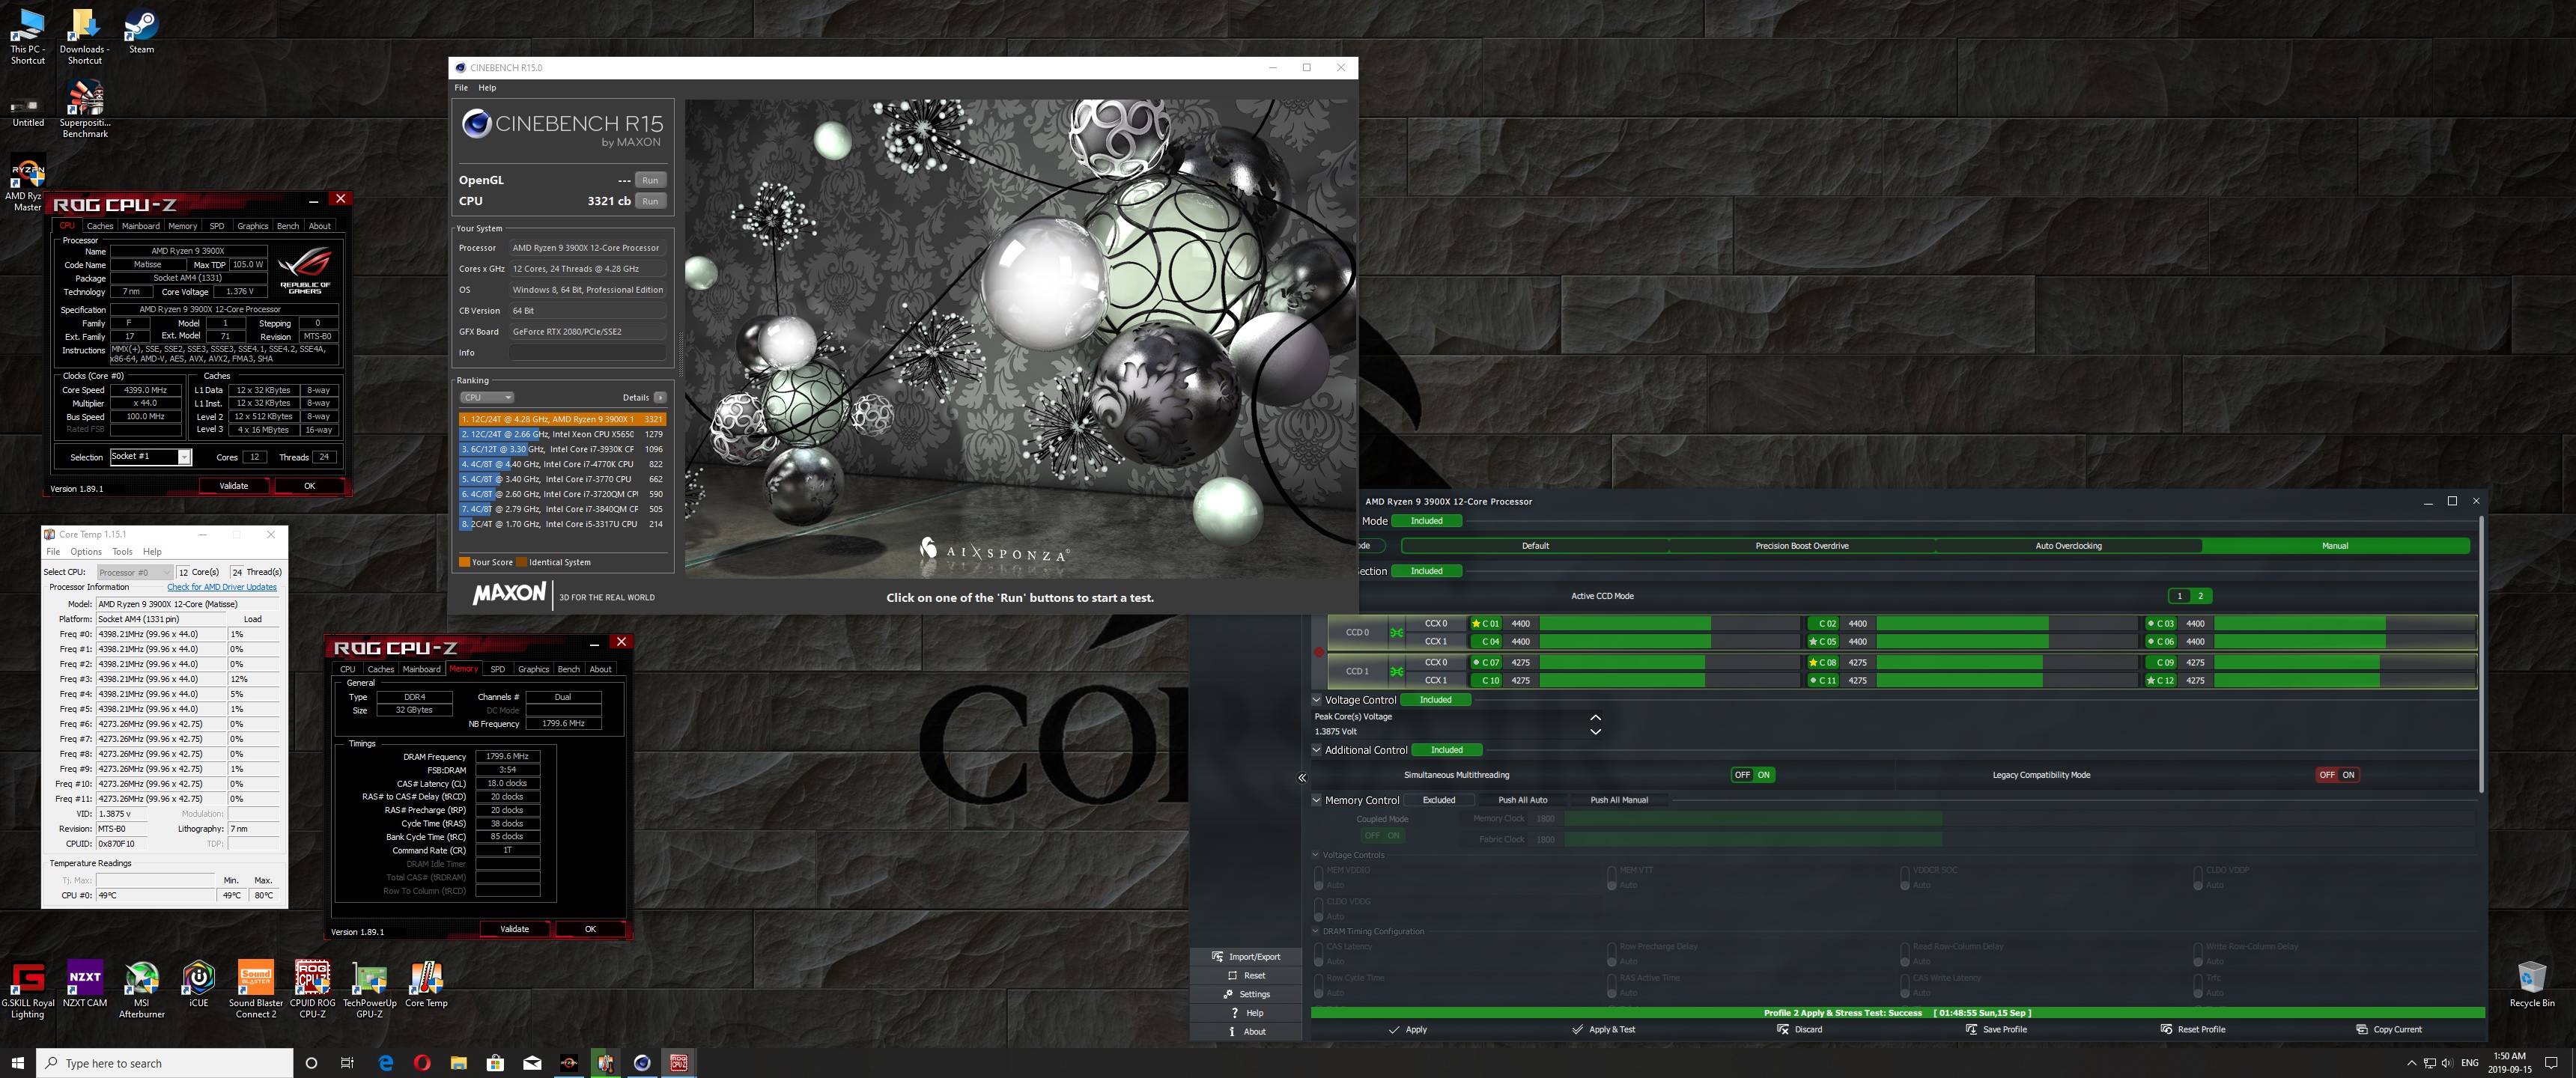Viewport: 2576px width, 1078px height.
Task: Open Core Temp desktop shortcut
Action: (x=426, y=985)
